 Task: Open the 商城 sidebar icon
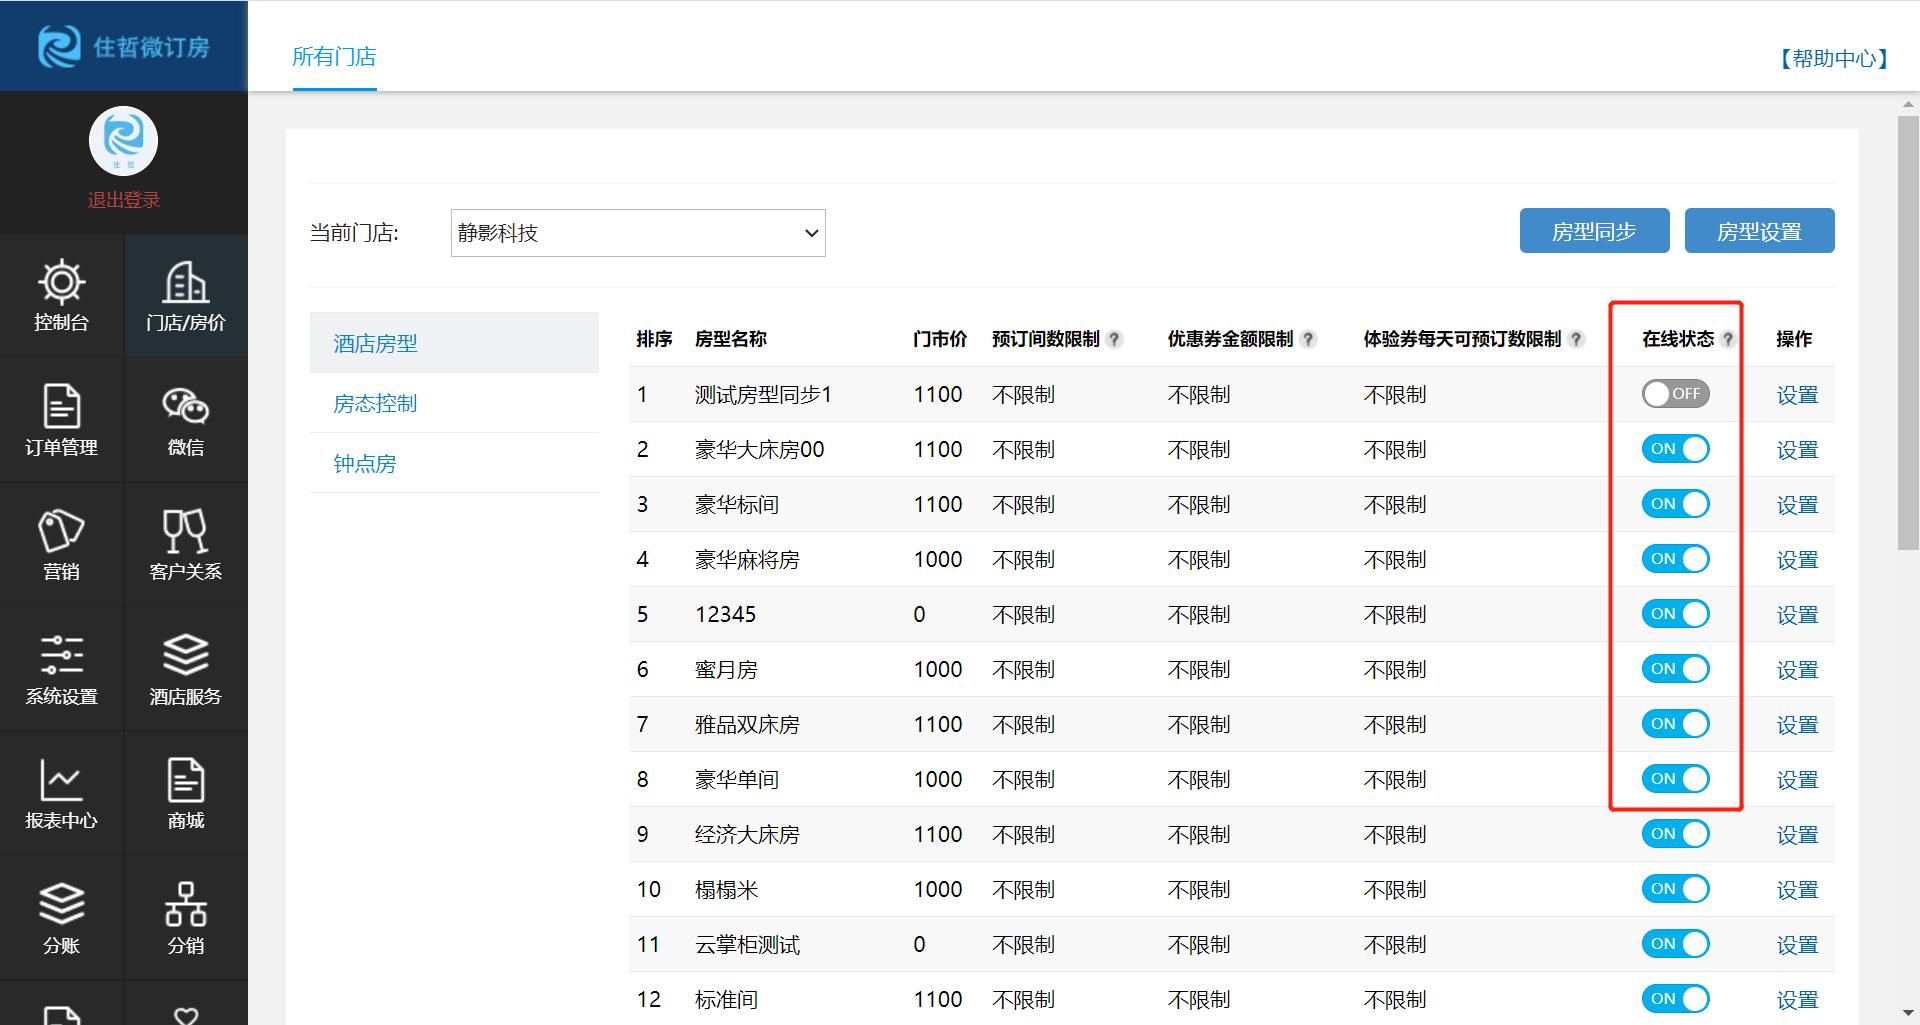186,794
